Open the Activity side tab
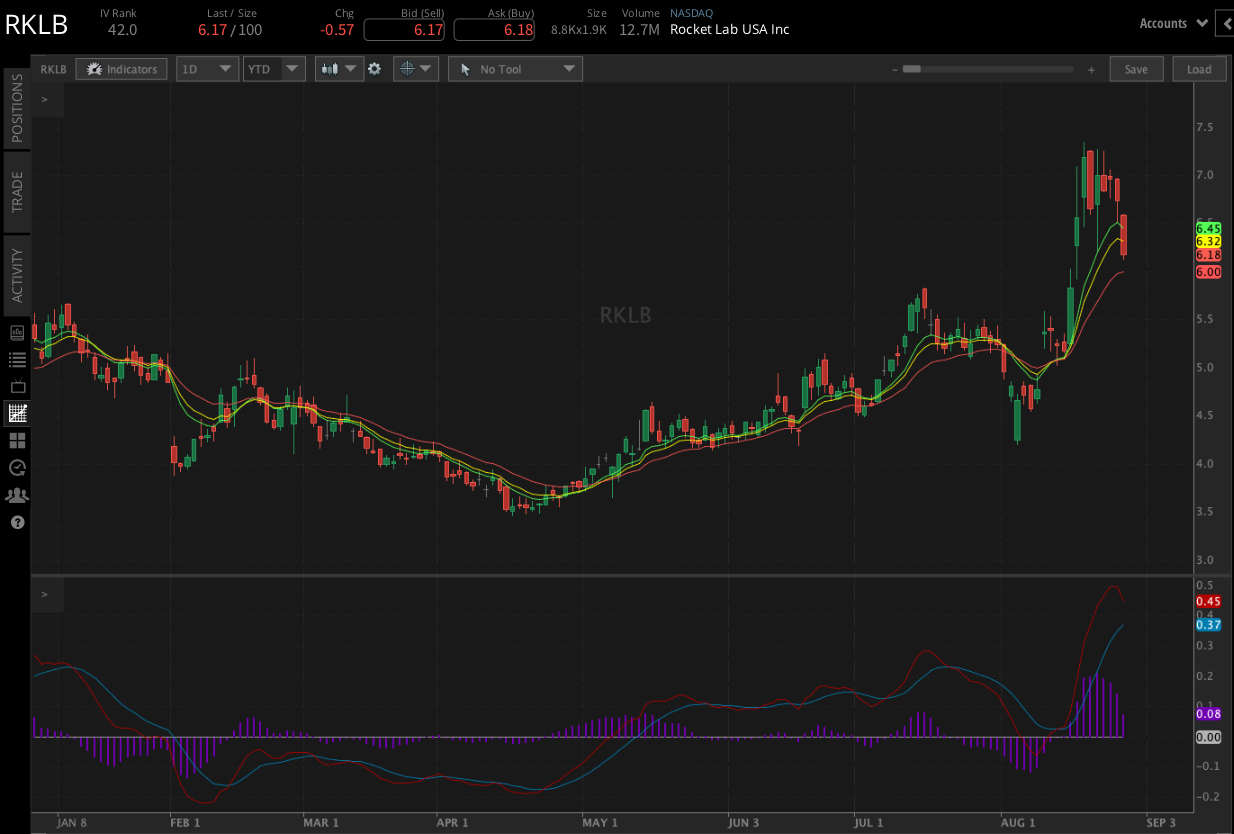1234x834 pixels. 17,275
